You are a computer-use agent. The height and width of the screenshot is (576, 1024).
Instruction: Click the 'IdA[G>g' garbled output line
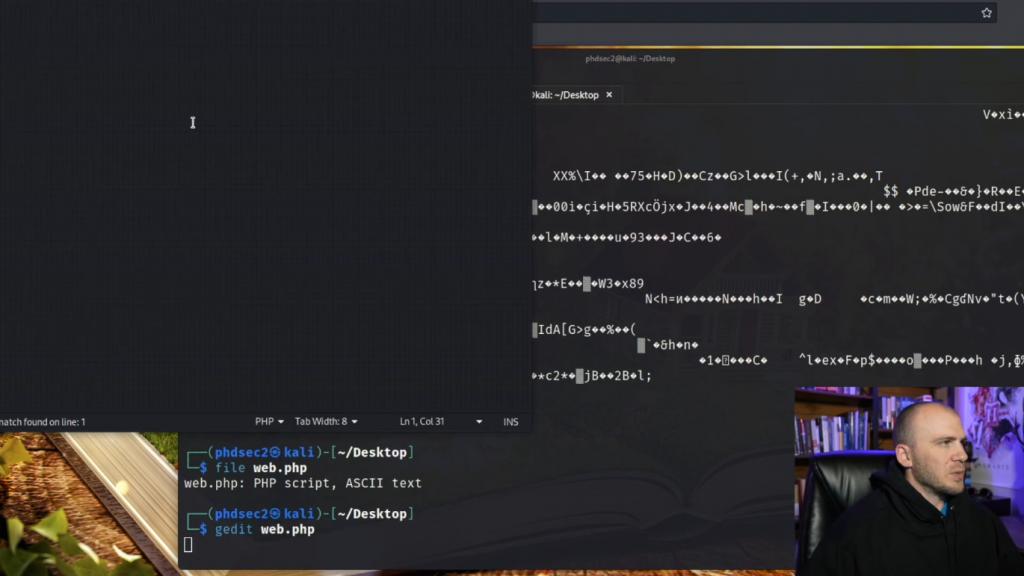click(585, 330)
